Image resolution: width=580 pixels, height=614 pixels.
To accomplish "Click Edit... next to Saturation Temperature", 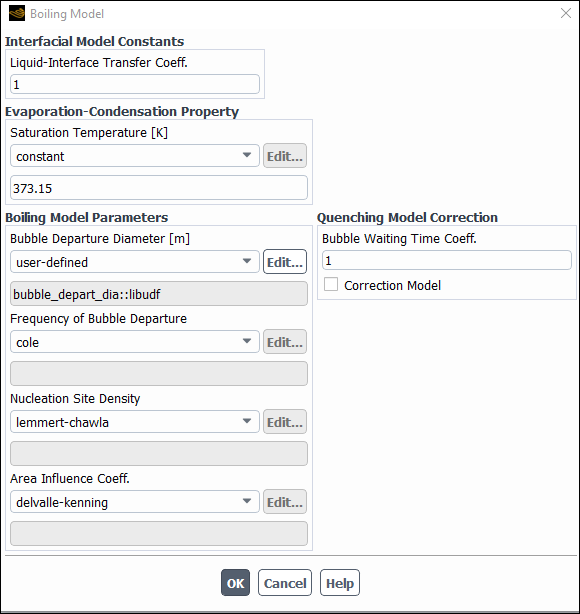I will pyautogui.click(x=285, y=156).
